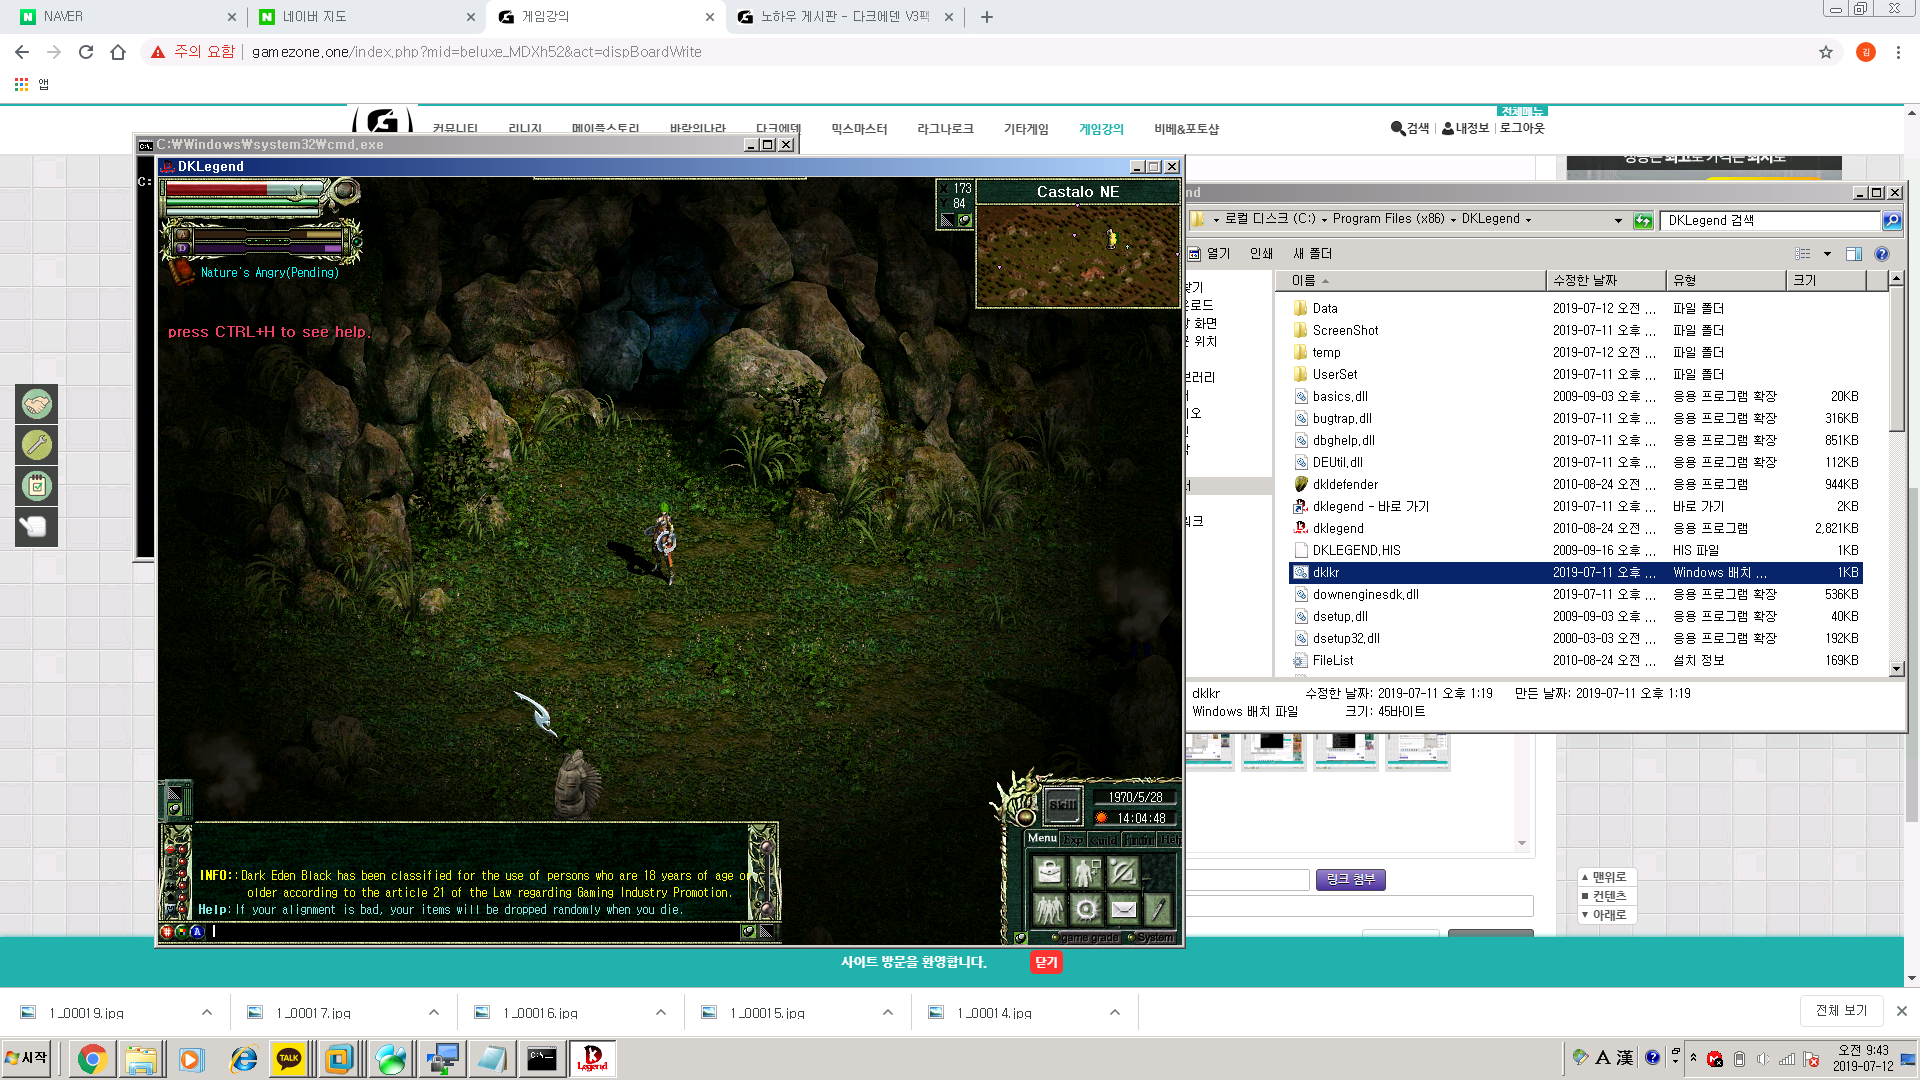Screen dimensions: 1920x1080
Task: Expand options for 1_00019.jpg download
Action: coord(207,1012)
